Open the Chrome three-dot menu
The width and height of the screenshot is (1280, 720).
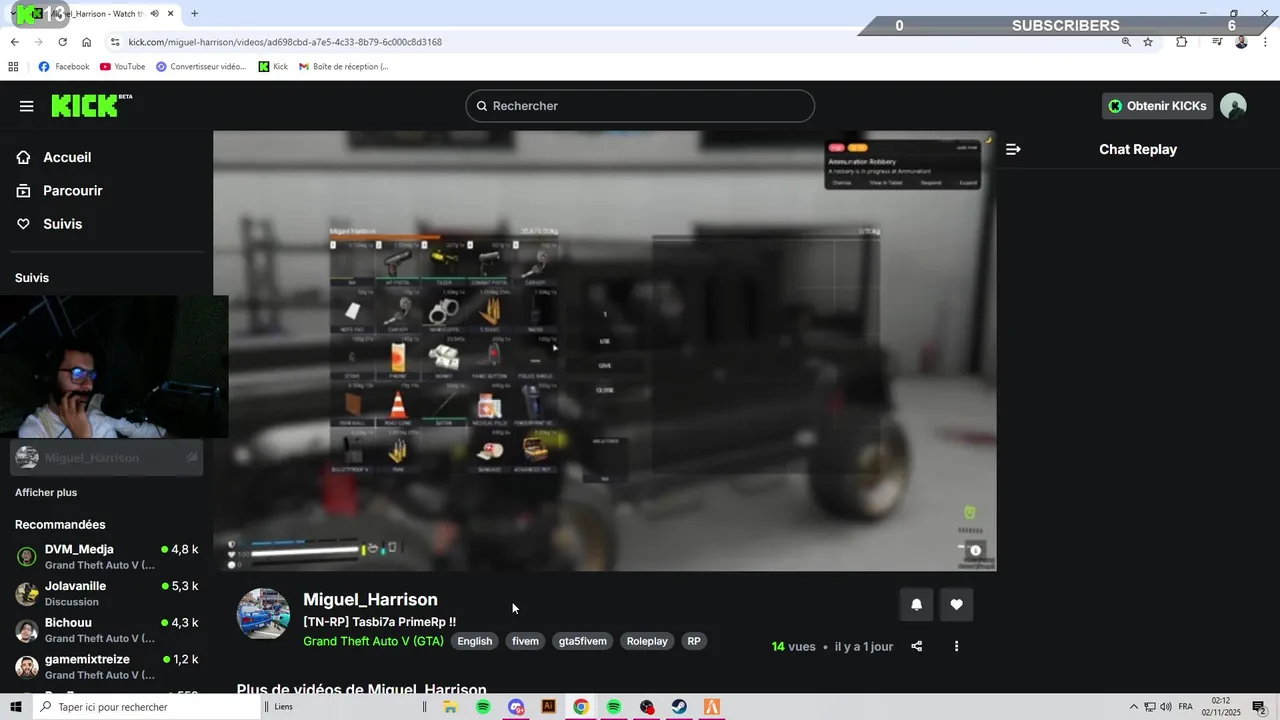point(1265,42)
